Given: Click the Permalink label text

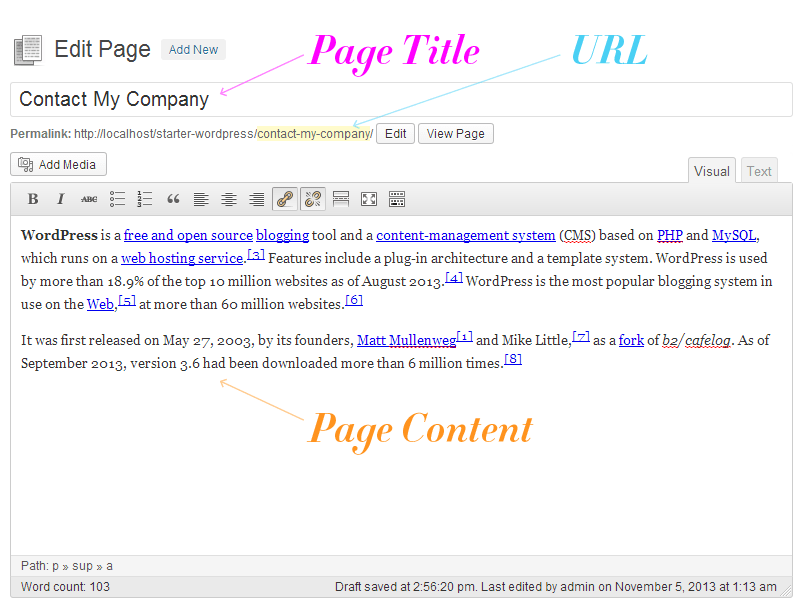Looking at the screenshot, I should (40, 134).
